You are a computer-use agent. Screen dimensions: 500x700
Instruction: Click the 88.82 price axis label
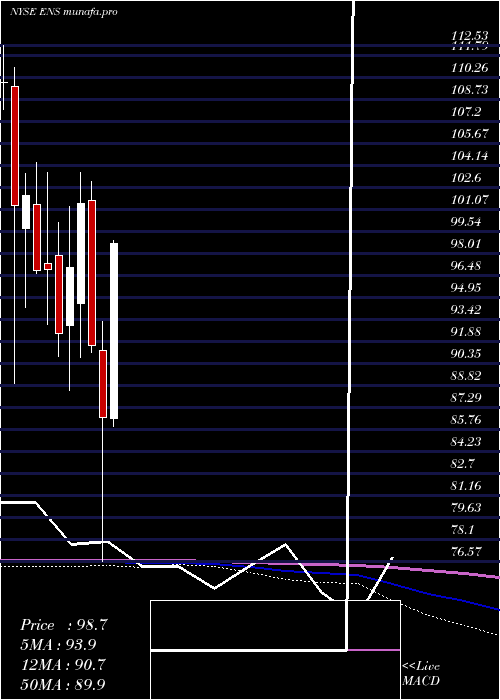click(x=466, y=375)
